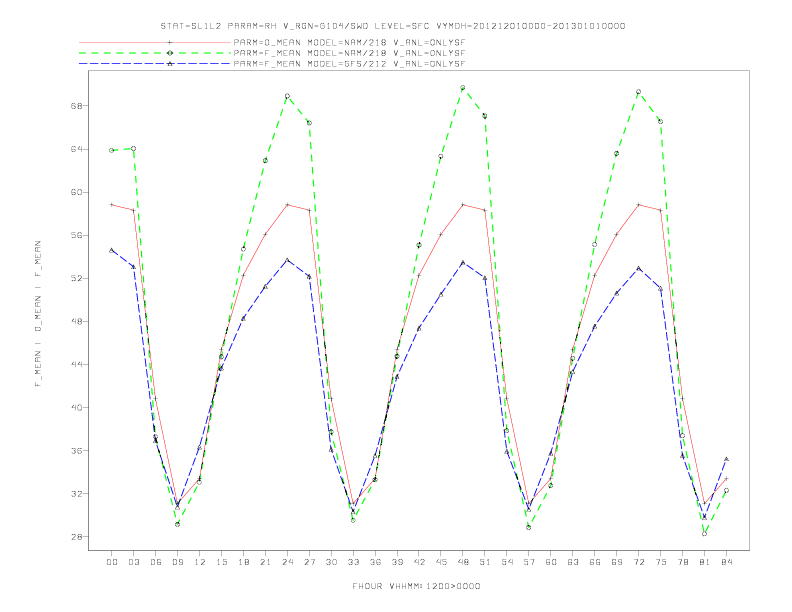Select legend entry PARM=O_MEAN MODEL=NAM/218
The height and width of the screenshot is (612, 792).
point(349,43)
